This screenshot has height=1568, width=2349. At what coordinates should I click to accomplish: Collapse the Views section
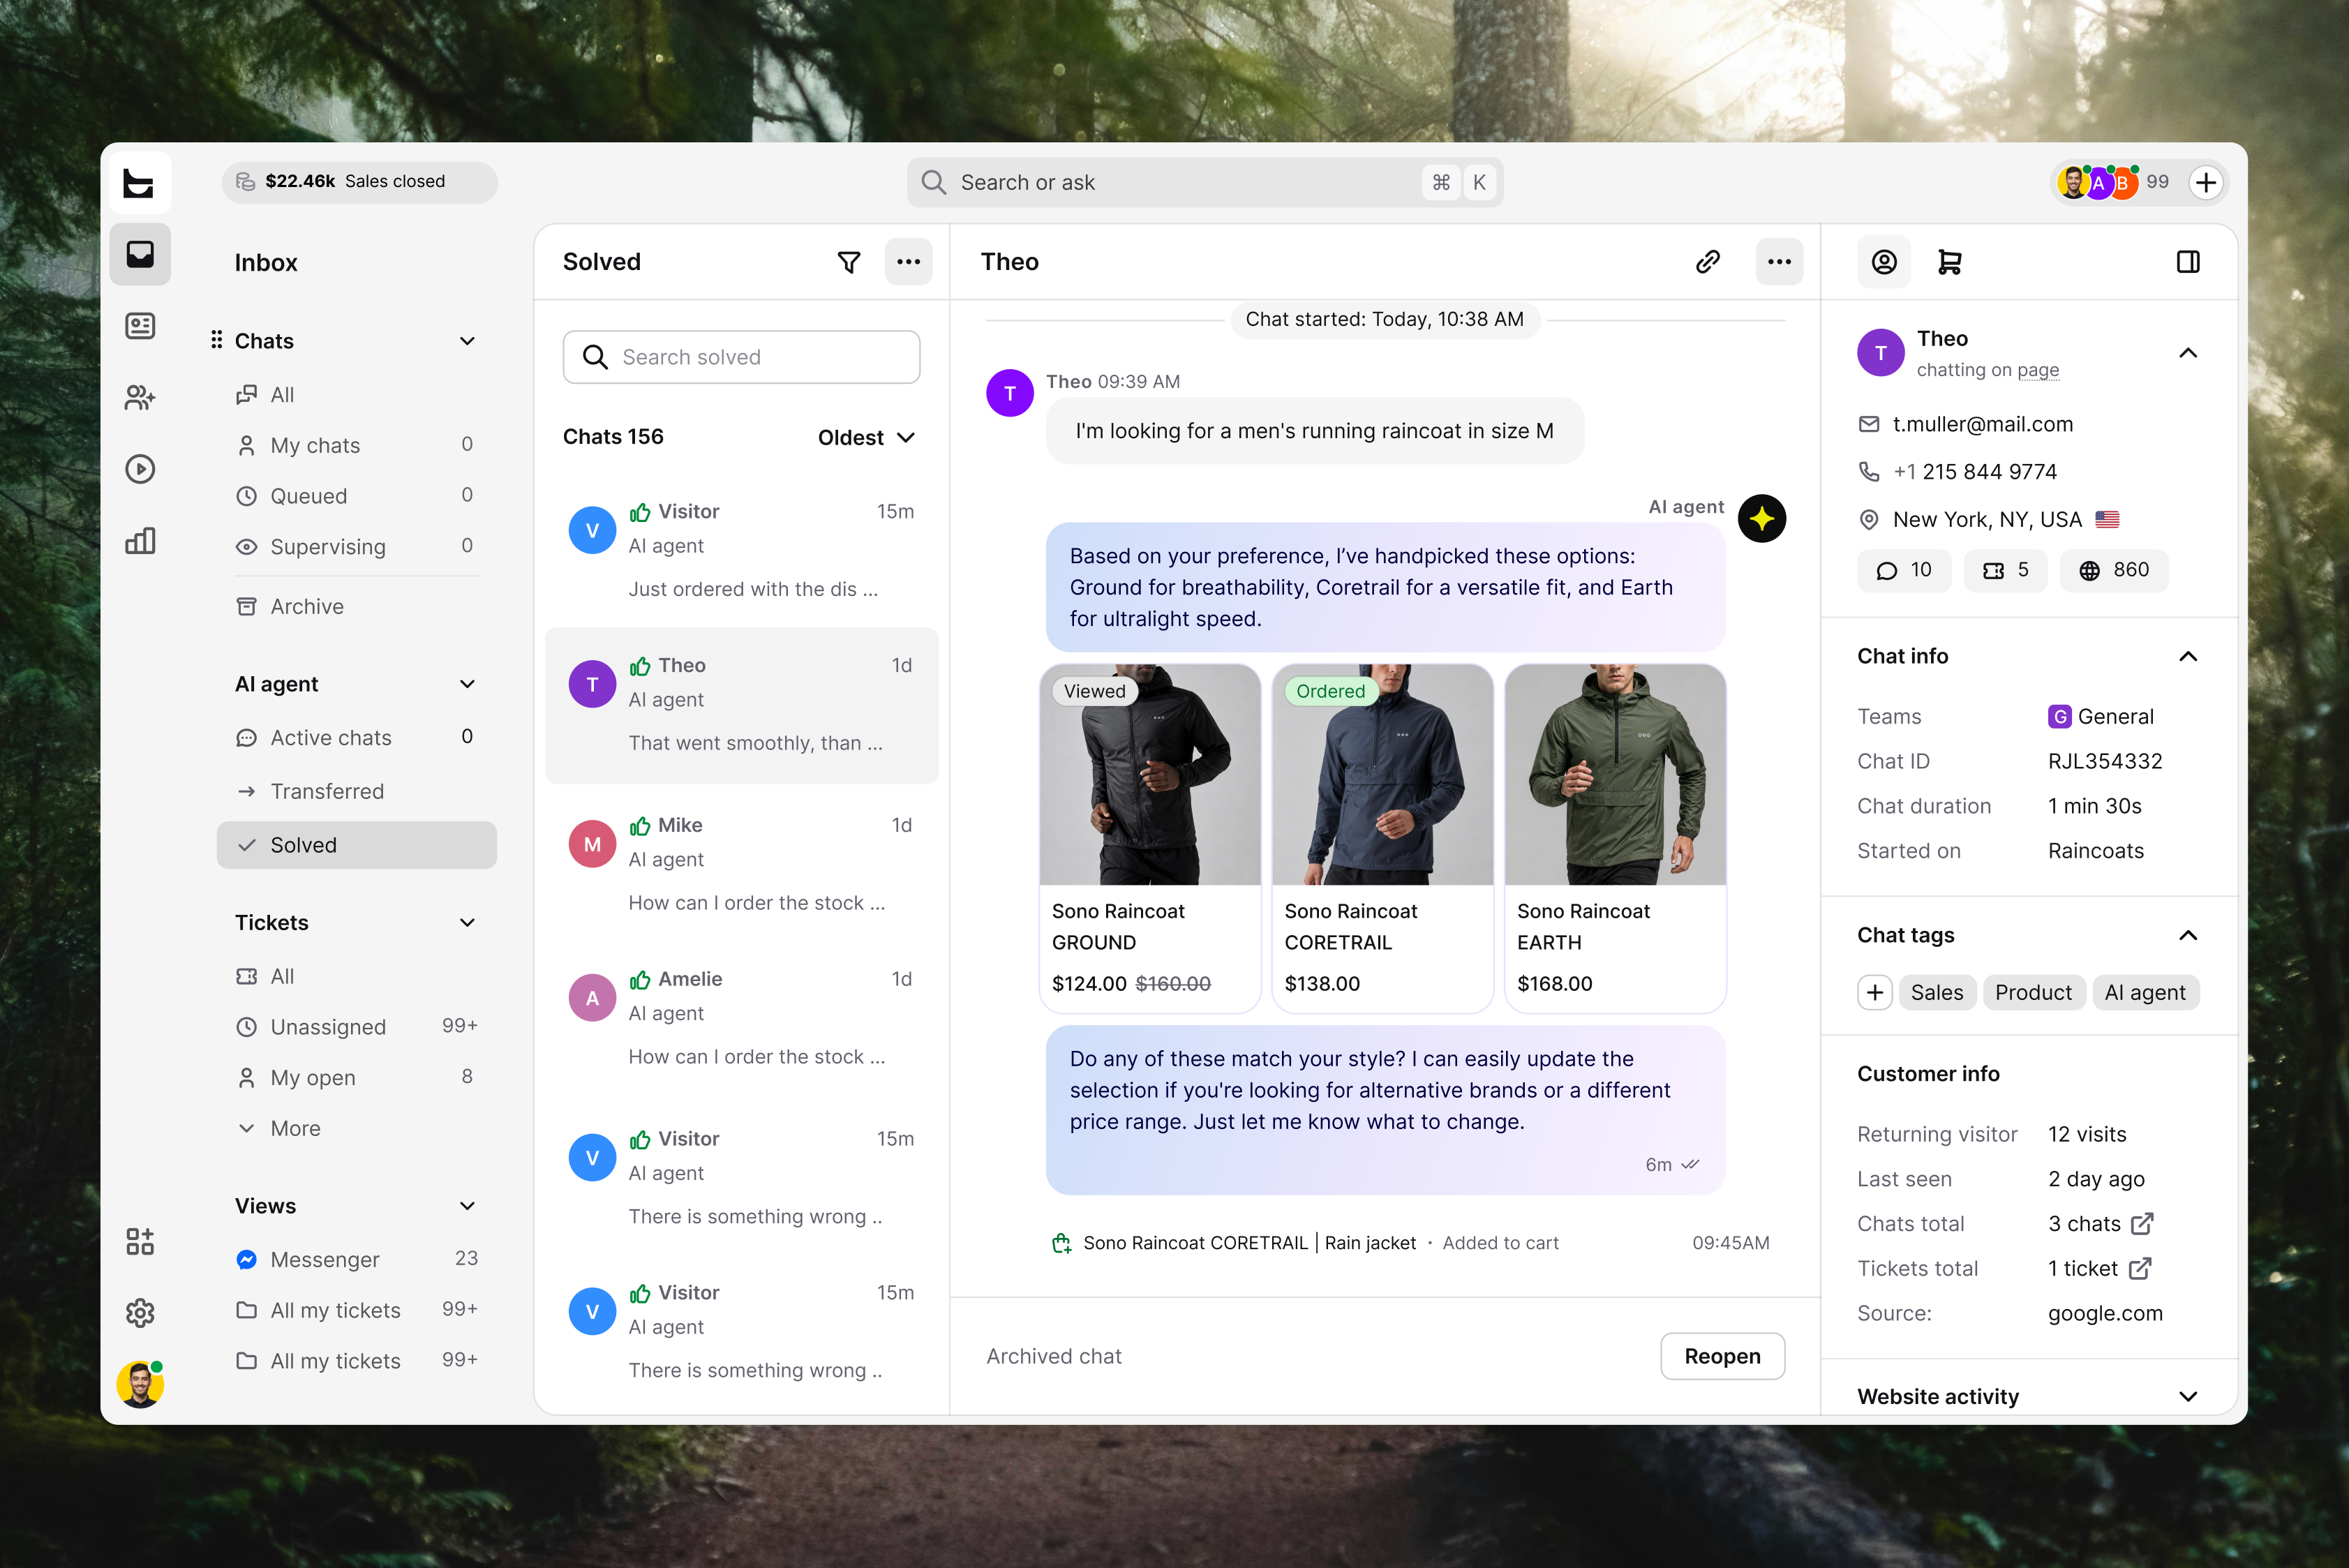click(467, 1206)
